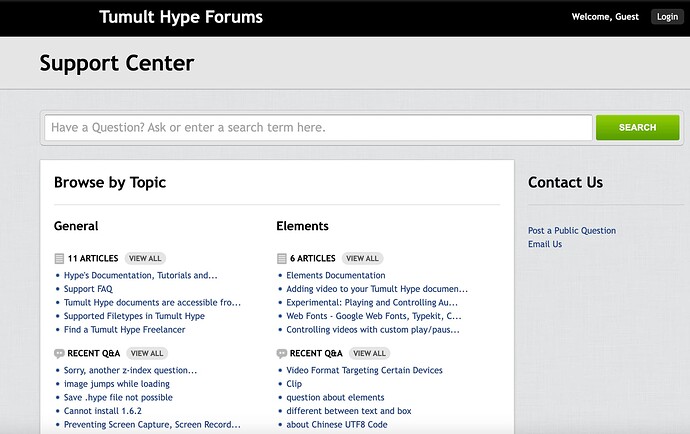Open Cannot install 1.6.2 question
The width and height of the screenshot is (690, 434).
click(x=103, y=411)
